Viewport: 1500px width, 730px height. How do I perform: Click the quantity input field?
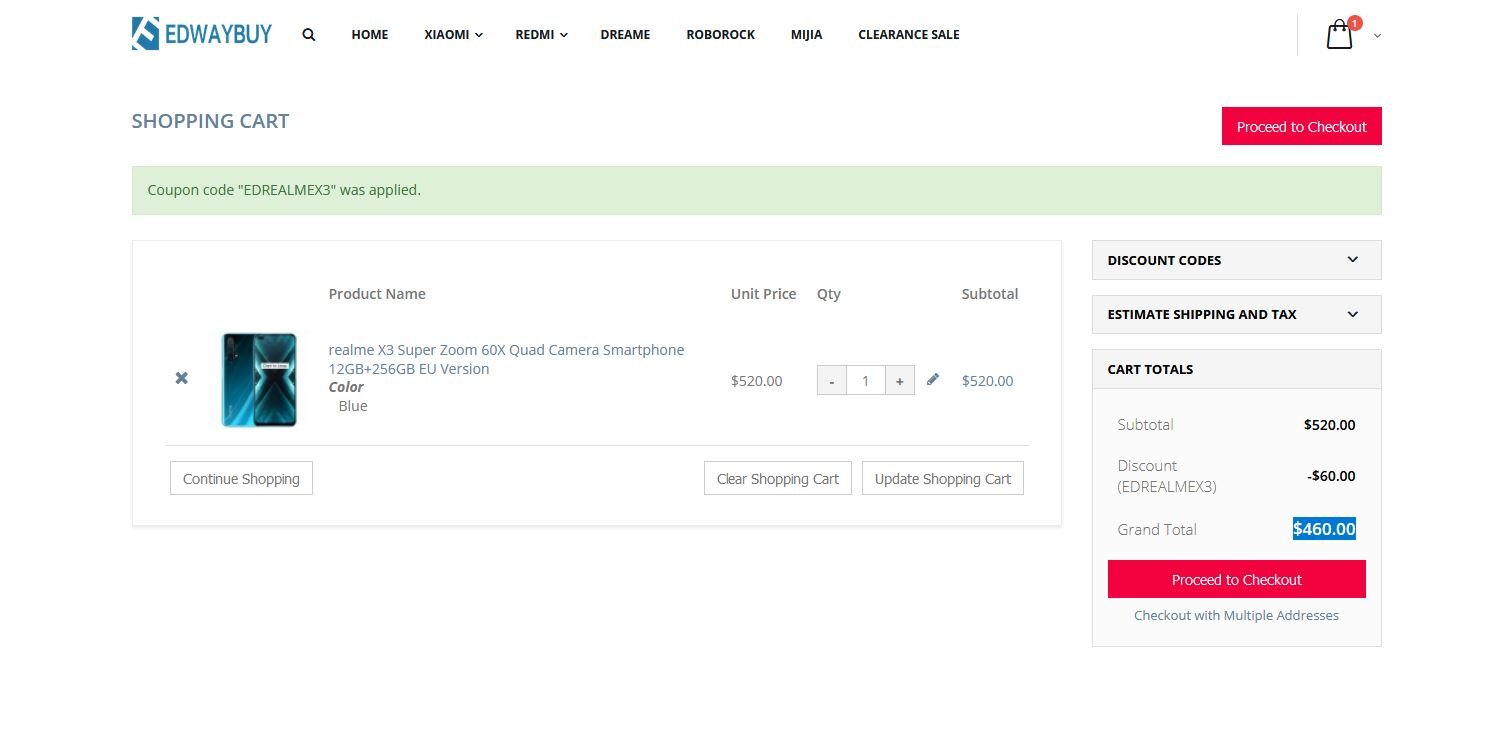coord(865,381)
